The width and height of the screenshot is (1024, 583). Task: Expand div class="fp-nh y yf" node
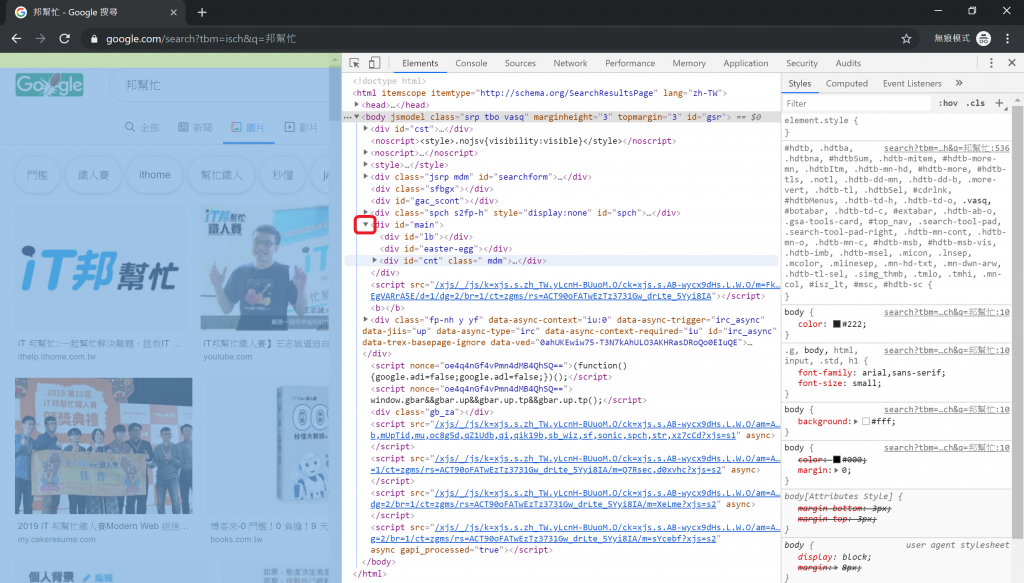click(366, 320)
